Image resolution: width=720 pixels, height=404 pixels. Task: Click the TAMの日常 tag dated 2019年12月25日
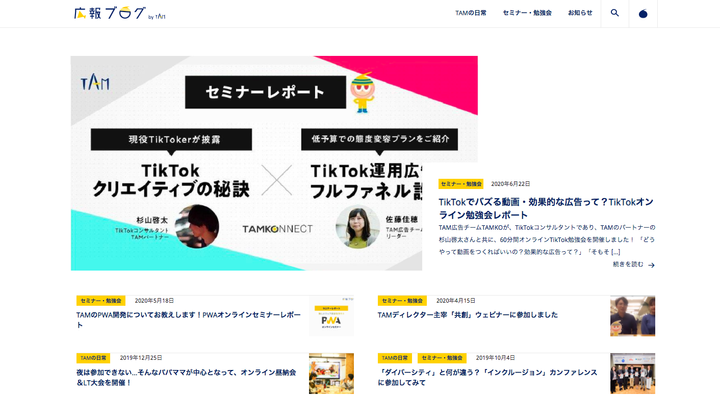(93, 358)
